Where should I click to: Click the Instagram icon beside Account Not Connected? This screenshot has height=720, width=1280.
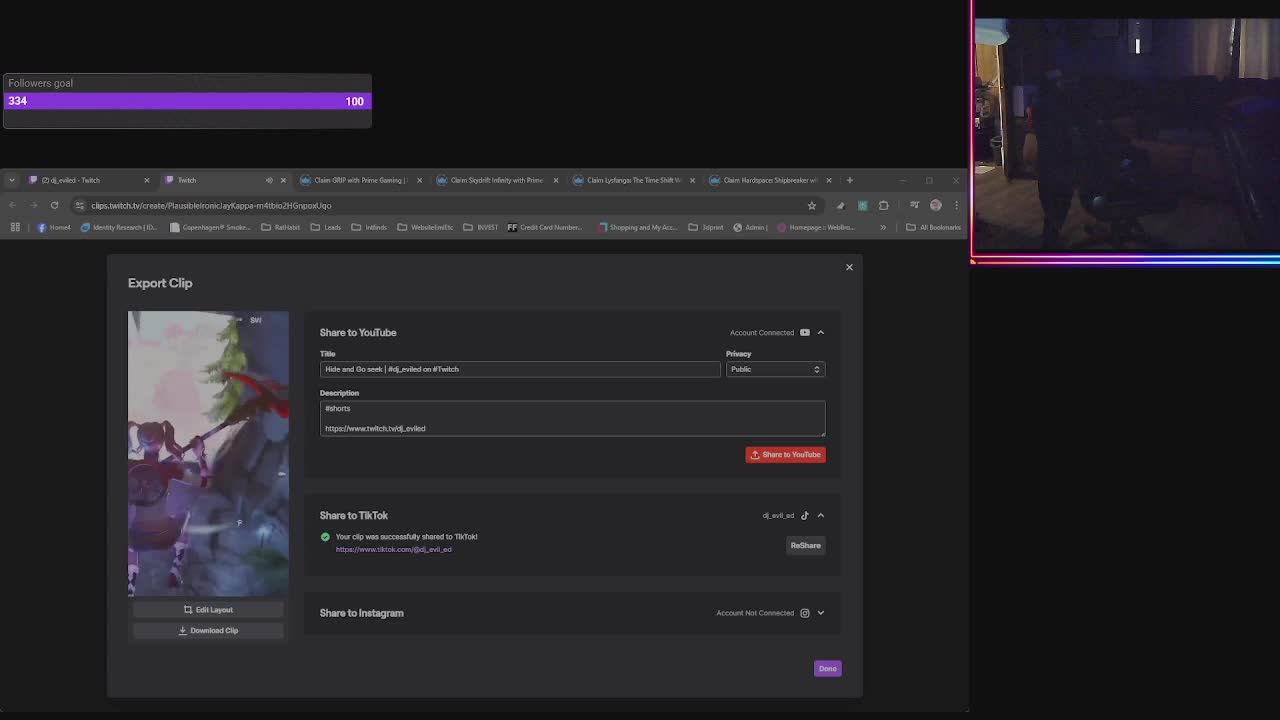[804, 613]
